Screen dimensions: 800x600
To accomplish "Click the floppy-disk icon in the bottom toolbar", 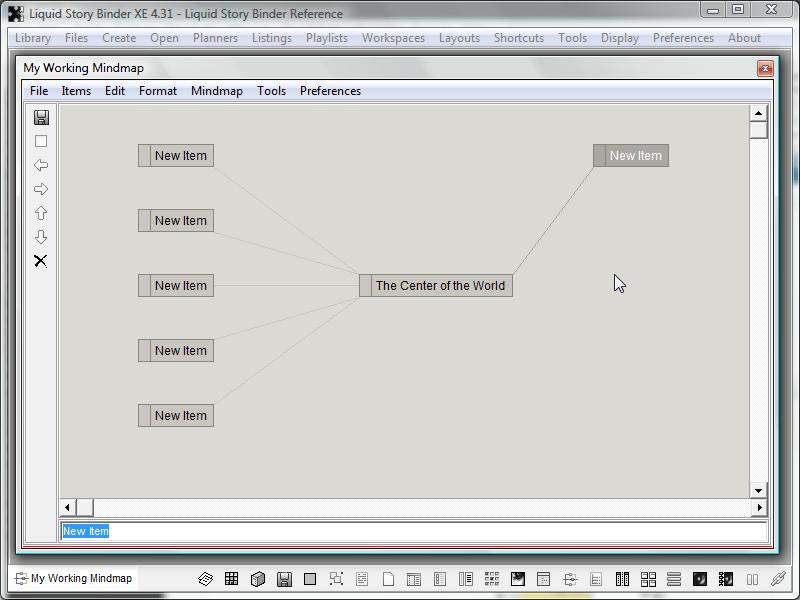I will (x=284, y=579).
